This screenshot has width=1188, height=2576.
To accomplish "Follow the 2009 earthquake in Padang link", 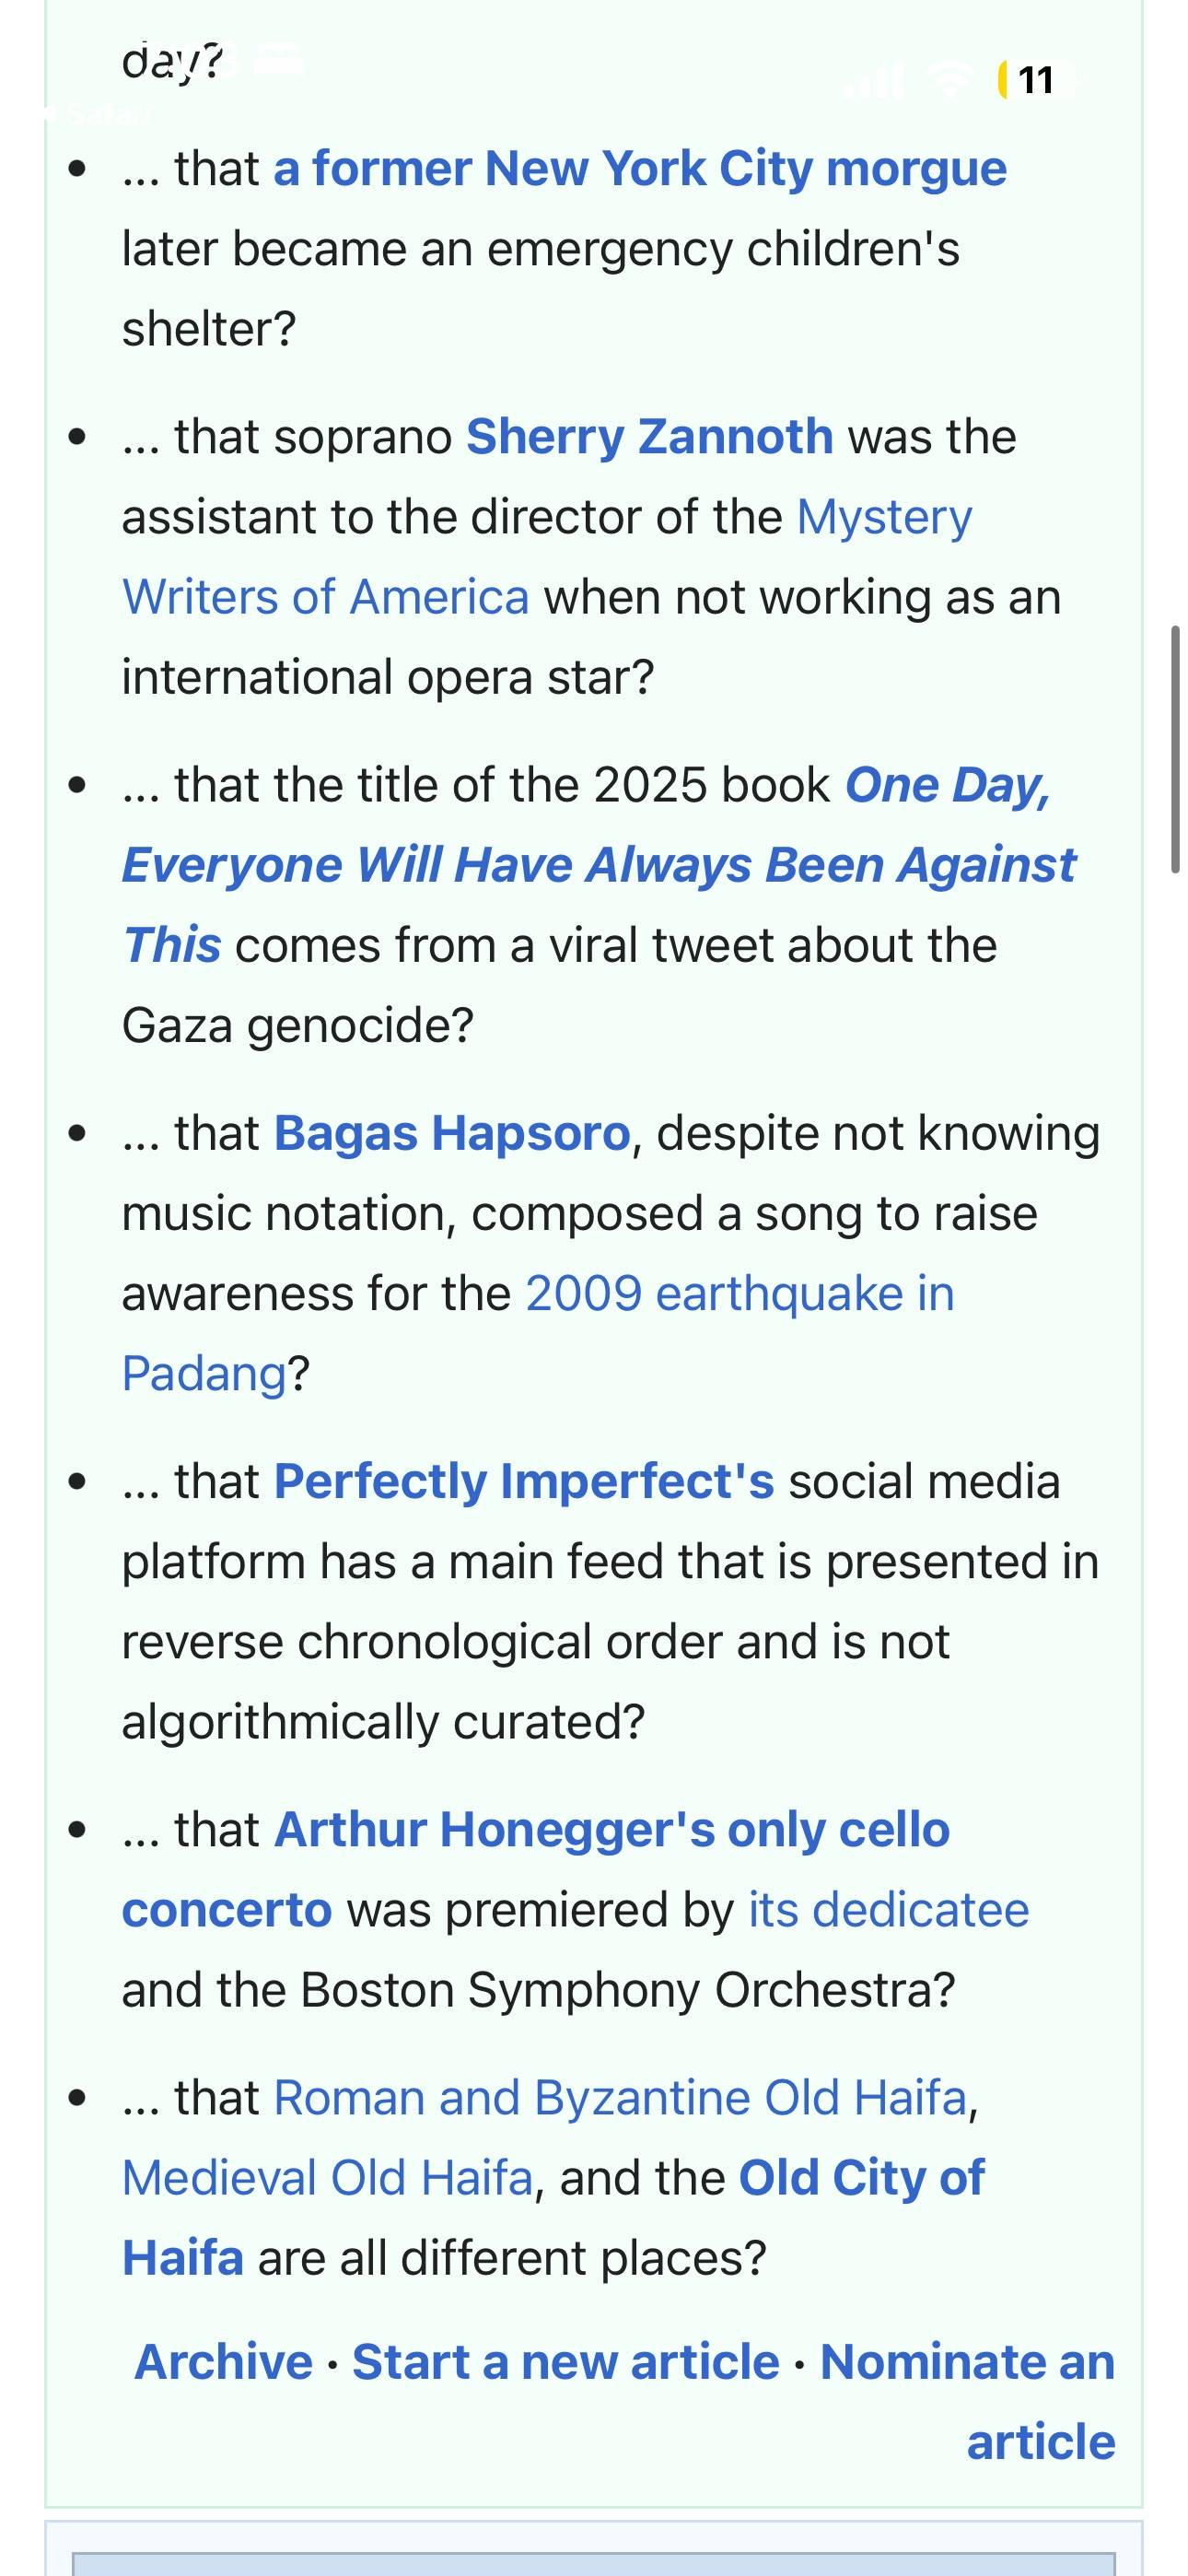I will [x=538, y=1333].
